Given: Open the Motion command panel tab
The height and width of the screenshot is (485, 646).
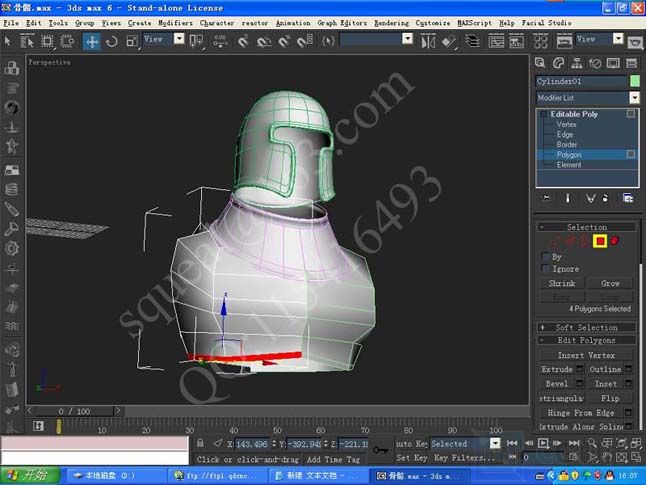Looking at the screenshot, I should tap(595, 63).
